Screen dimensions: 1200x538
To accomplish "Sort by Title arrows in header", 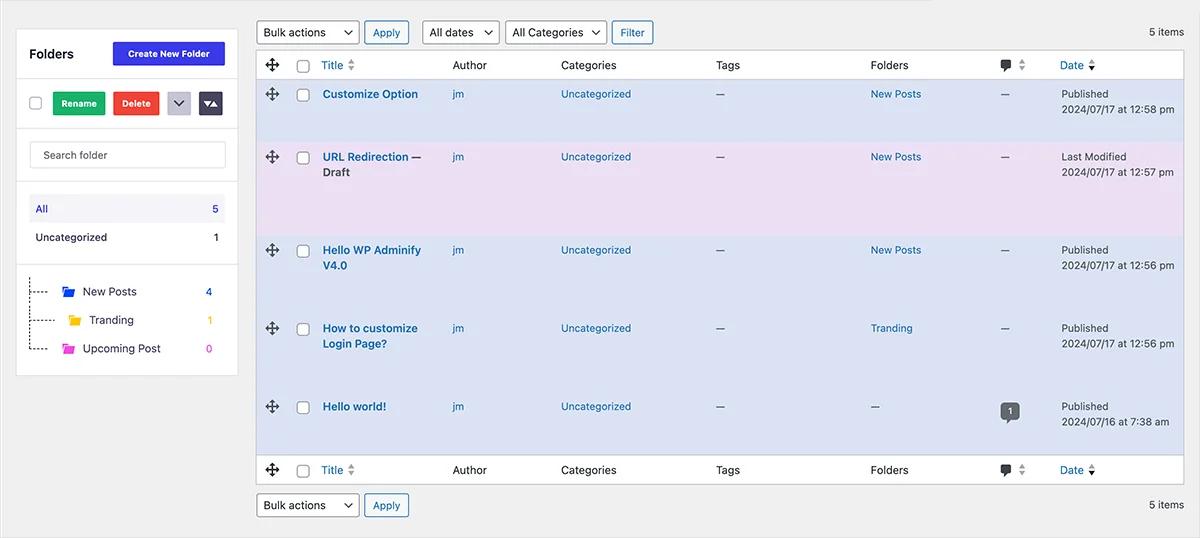I will 351,65.
